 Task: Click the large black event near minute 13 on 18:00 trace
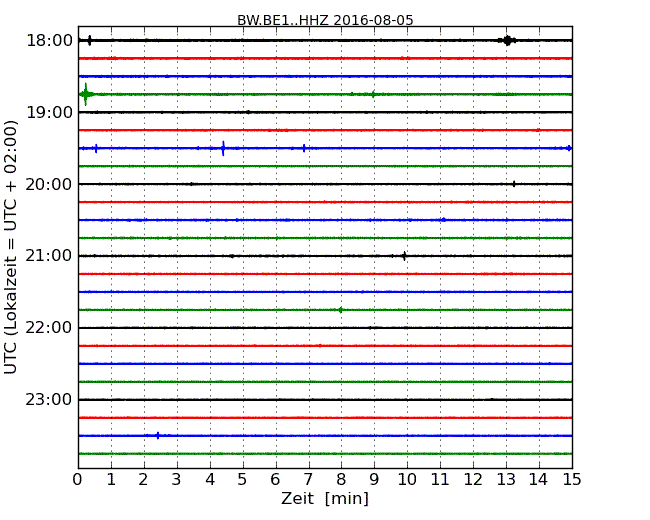pos(507,40)
